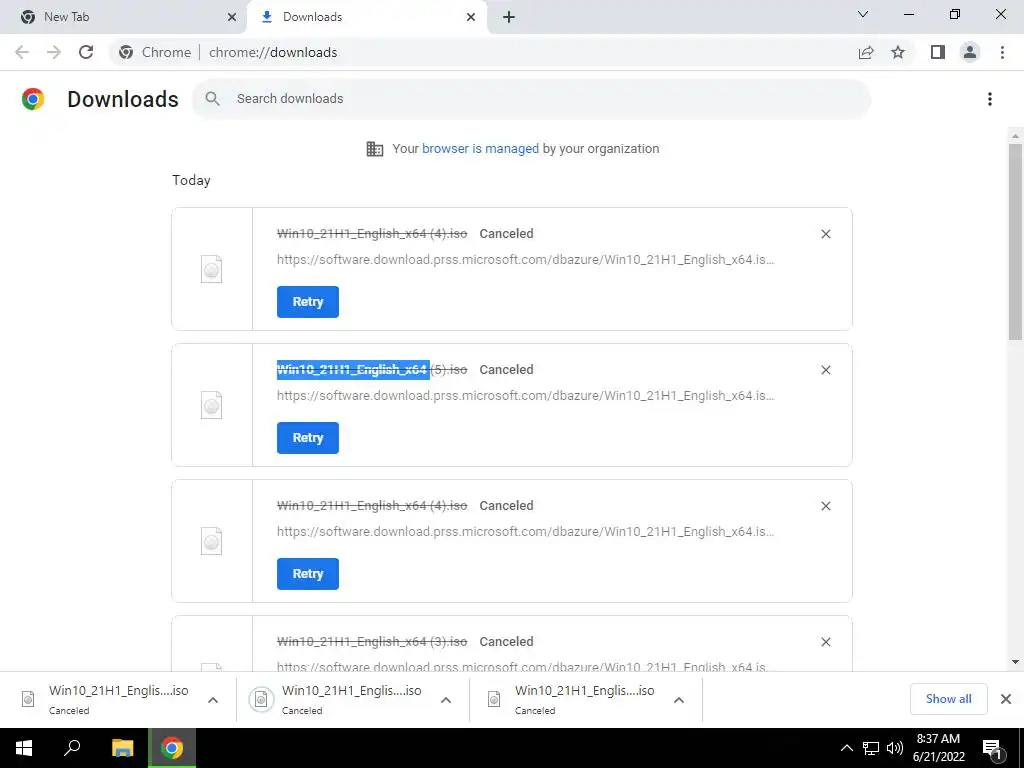Click the Today date heading
This screenshot has width=1024, height=768.
(191, 180)
